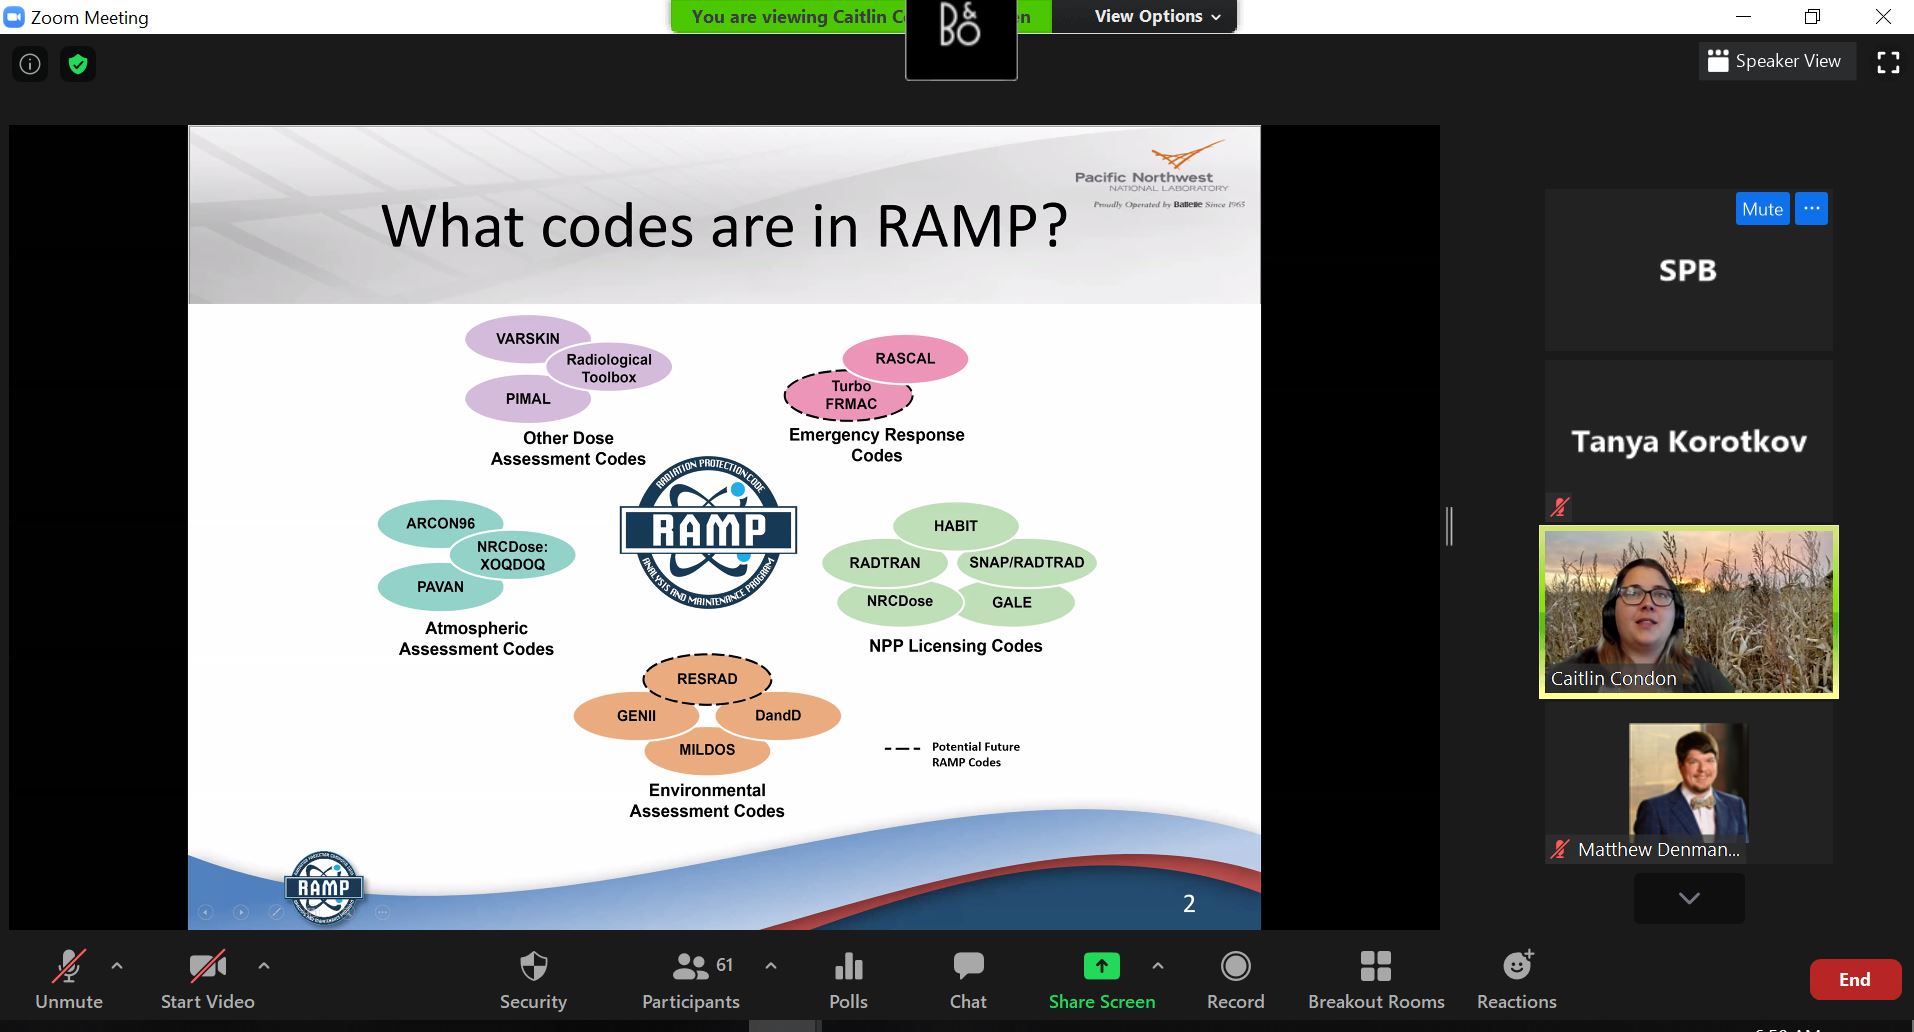
Task: Open the Reactions menu
Action: [1517, 980]
